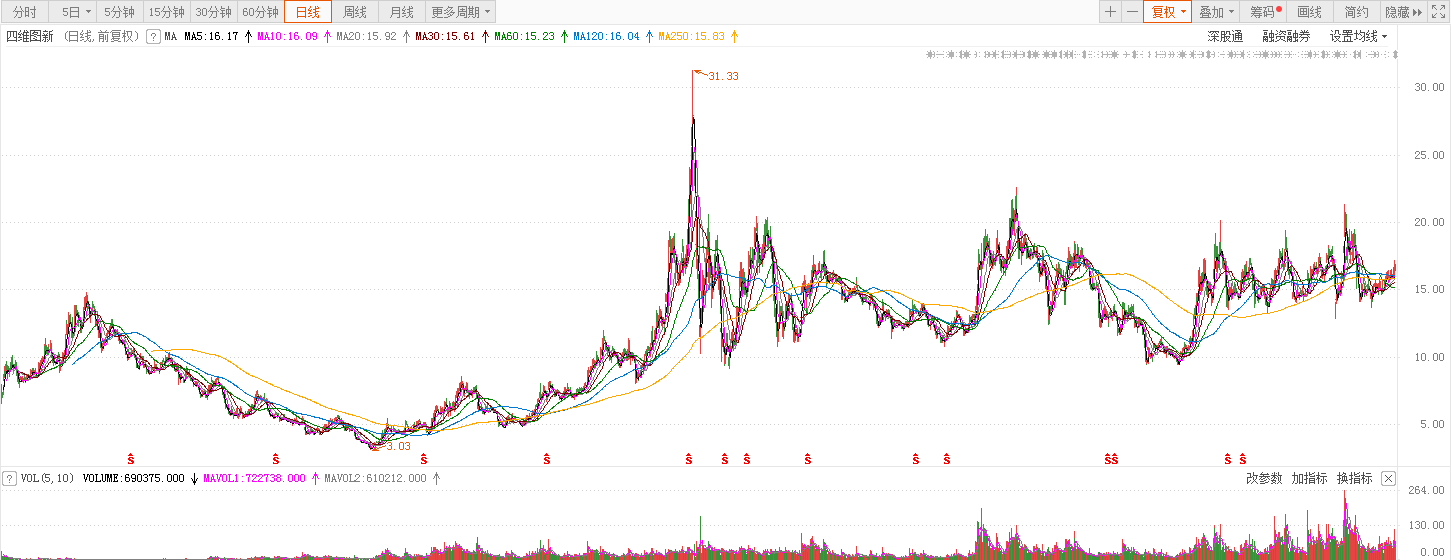Enter fullscreen with the expand icon

(1439, 12)
